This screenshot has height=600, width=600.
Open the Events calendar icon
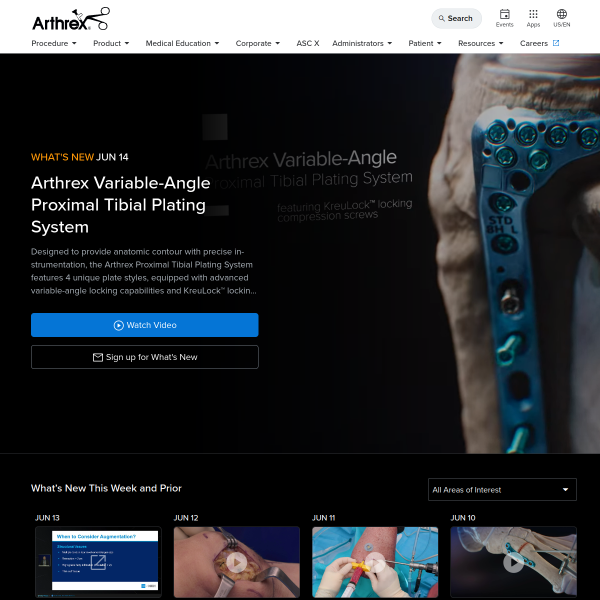(x=504, y=18)
